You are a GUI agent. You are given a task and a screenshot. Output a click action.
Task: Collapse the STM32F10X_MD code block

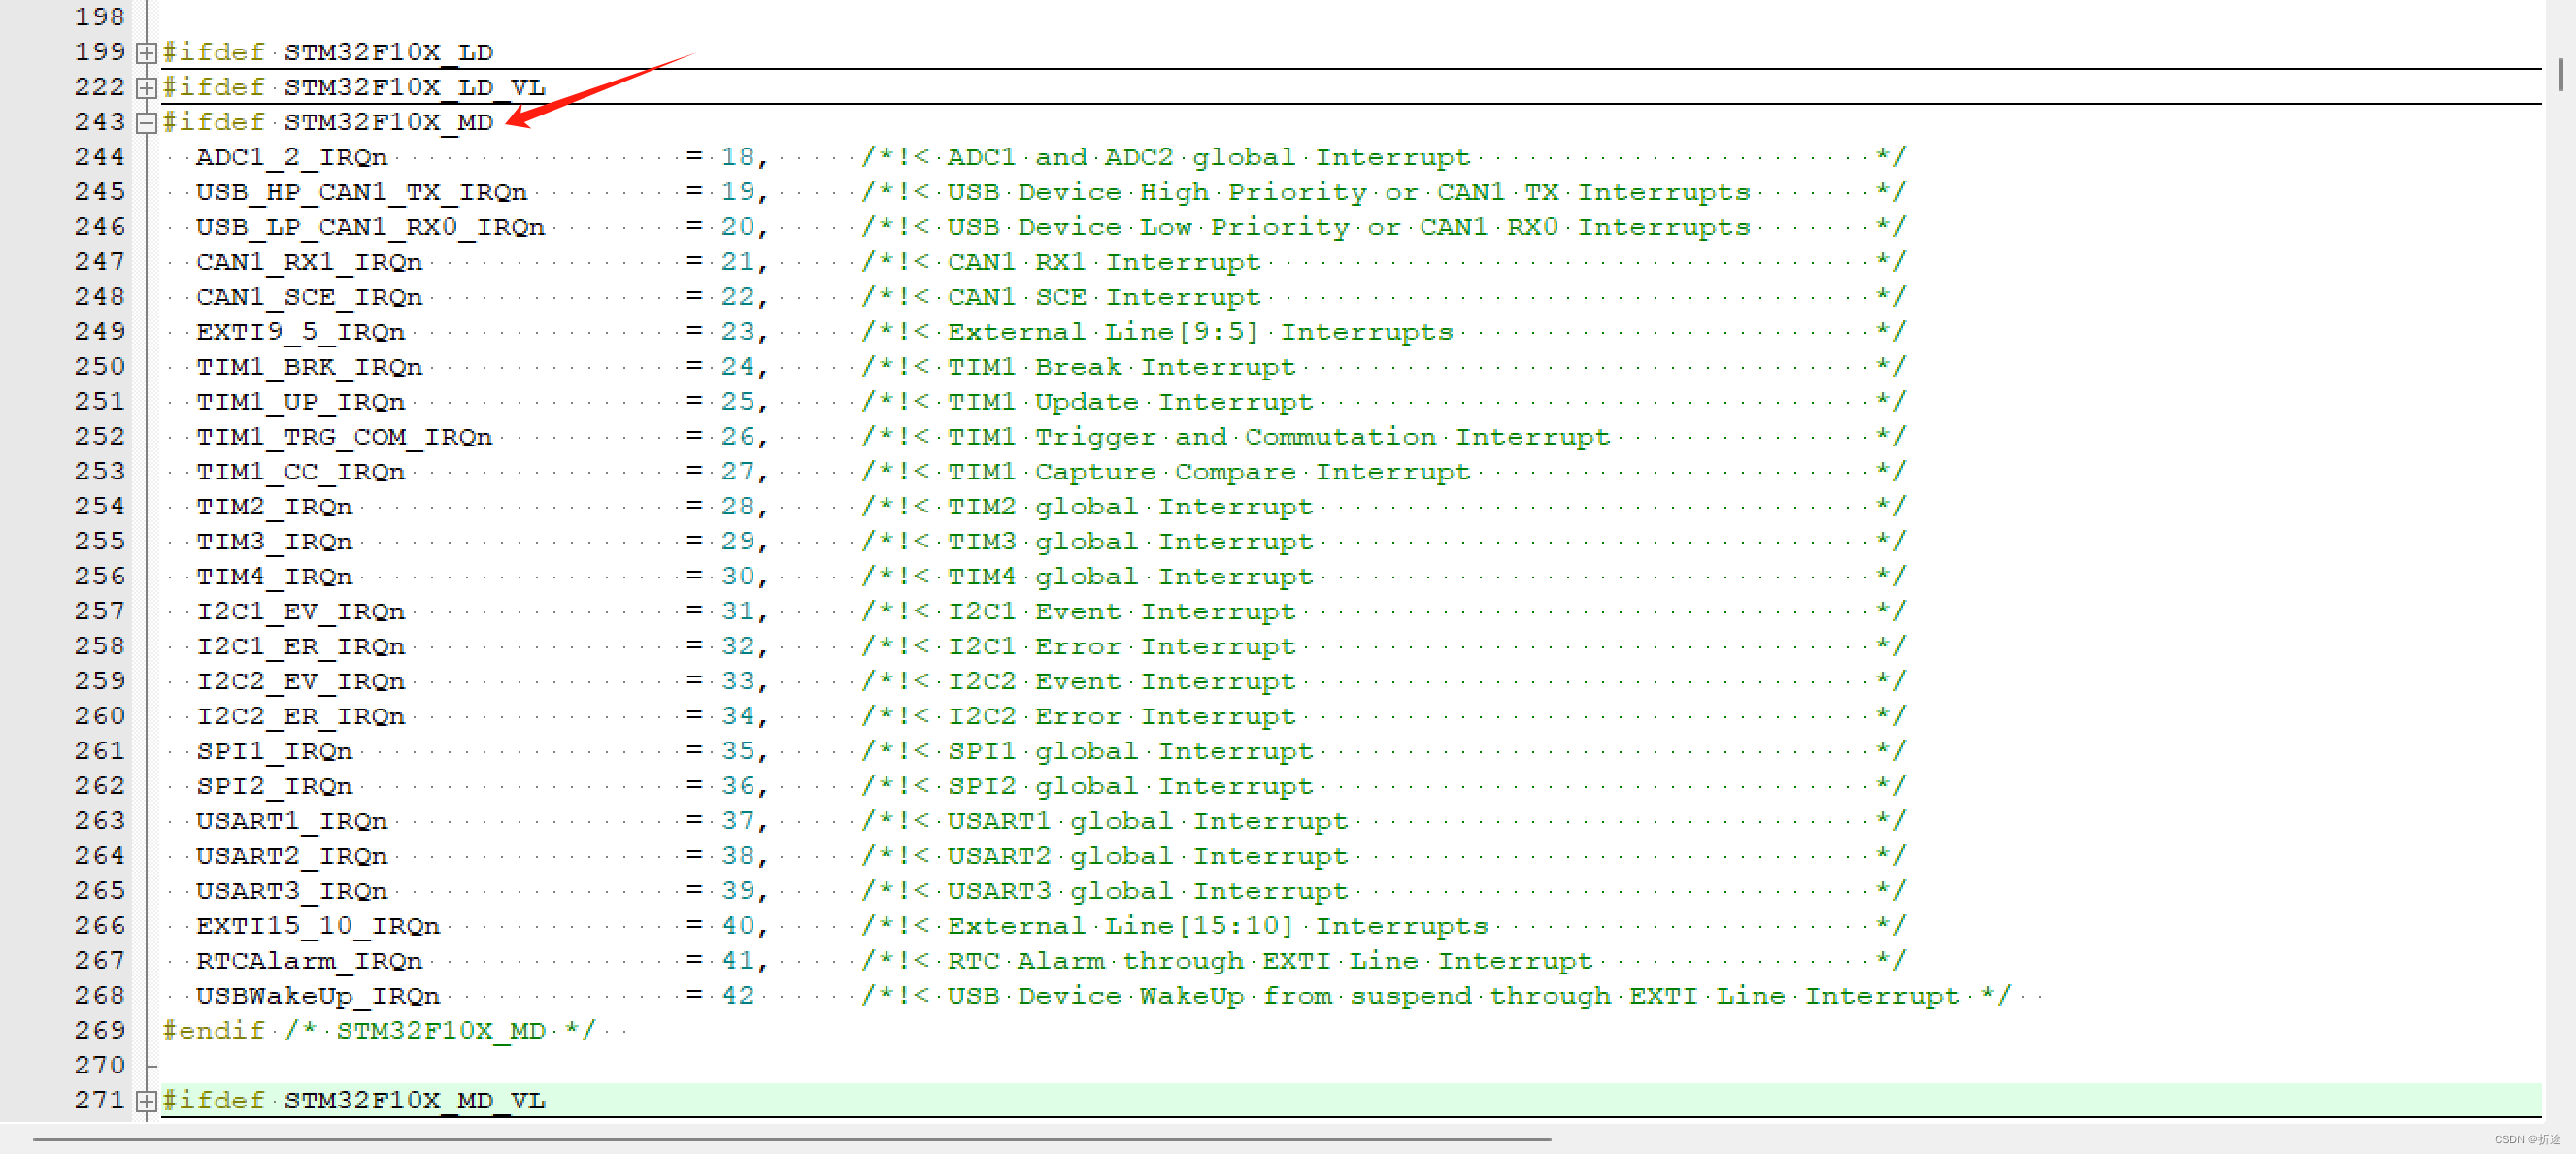[x=146, y=122]
